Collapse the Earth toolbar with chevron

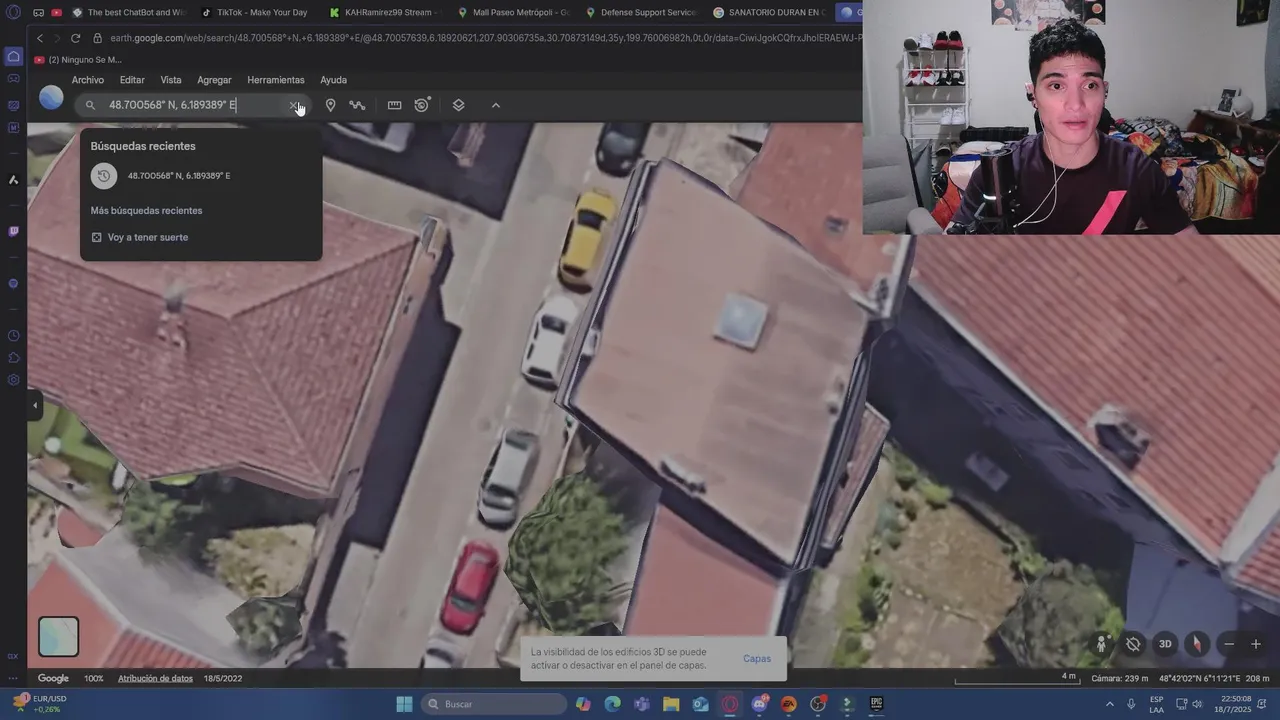click(x=495, y=105)
